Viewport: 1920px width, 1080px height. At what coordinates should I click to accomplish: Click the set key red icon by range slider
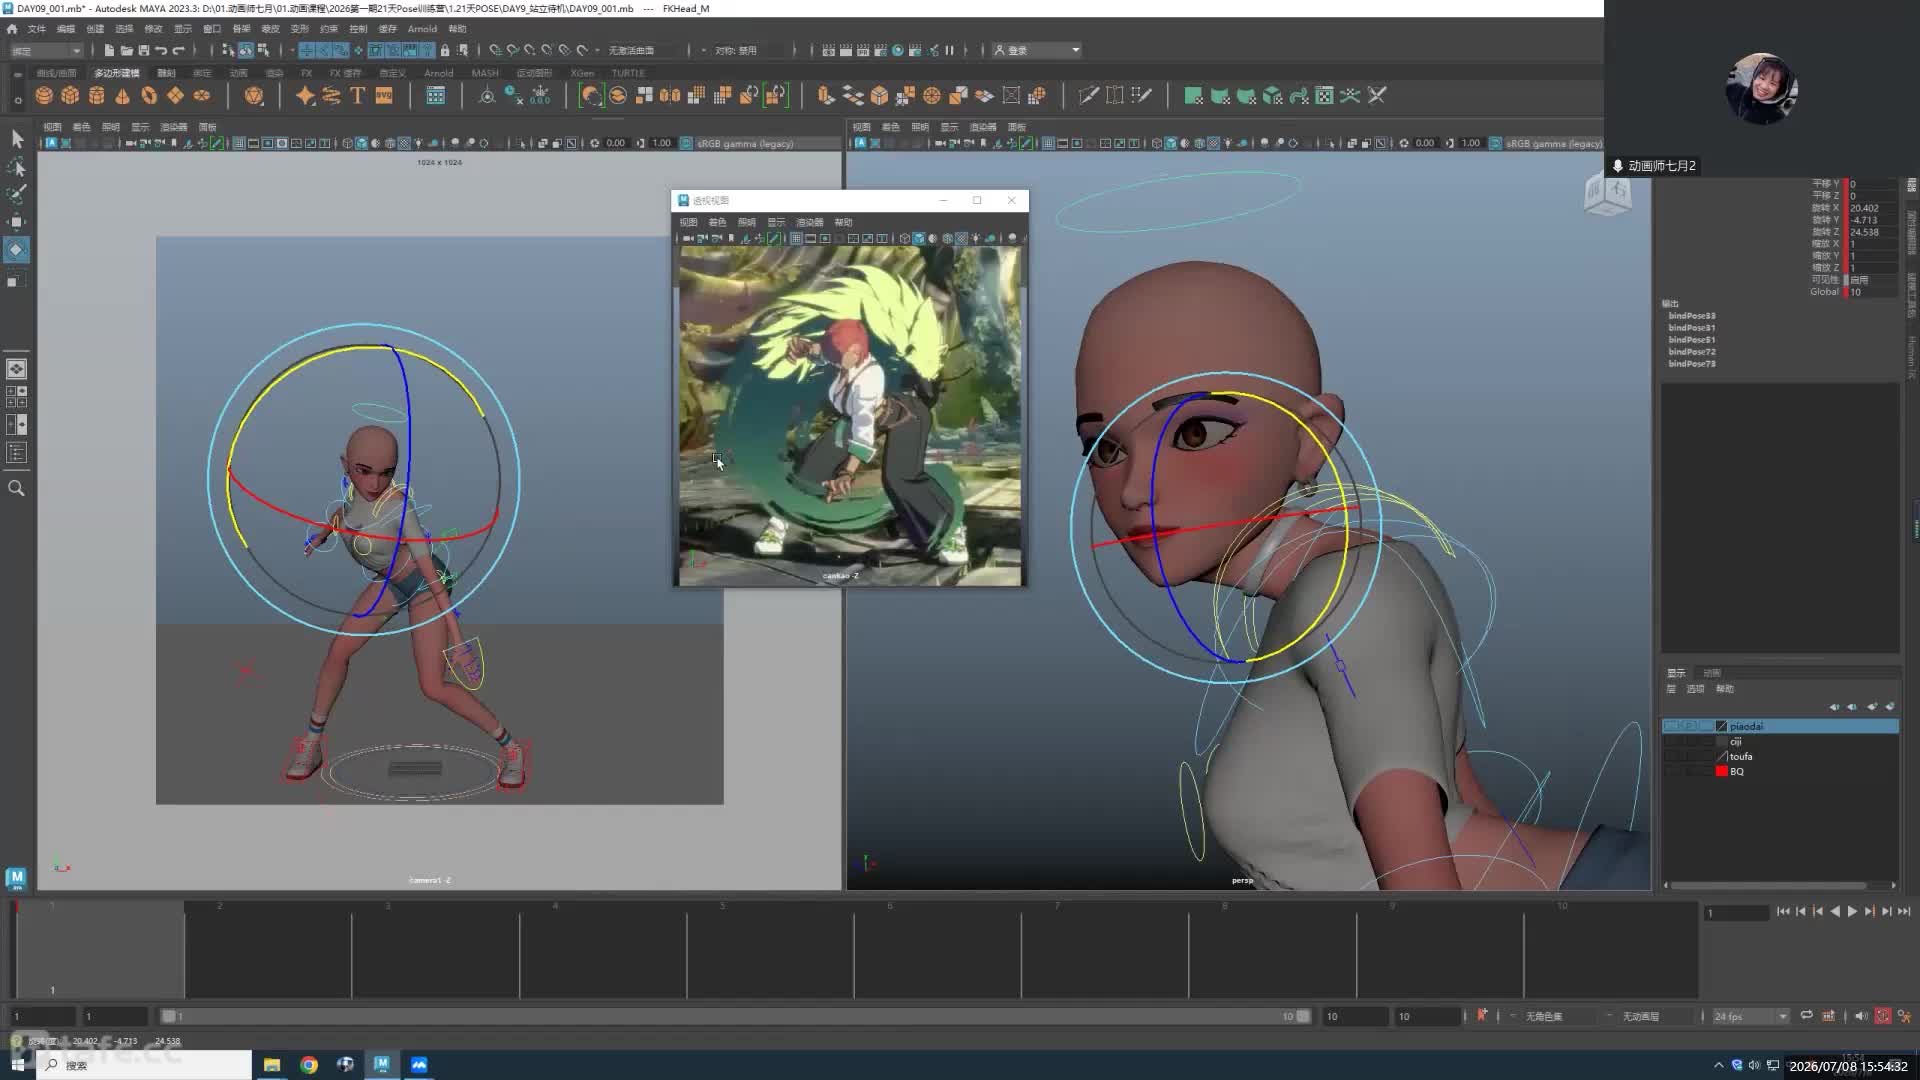(1482, 1016)
